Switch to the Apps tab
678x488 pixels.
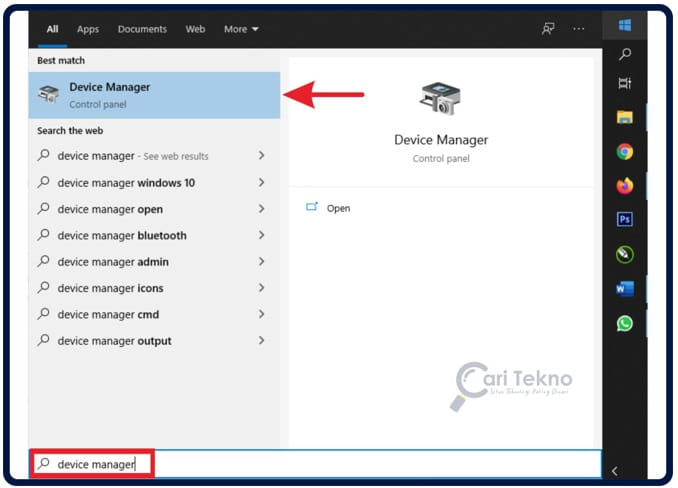[x=88, y=29]
